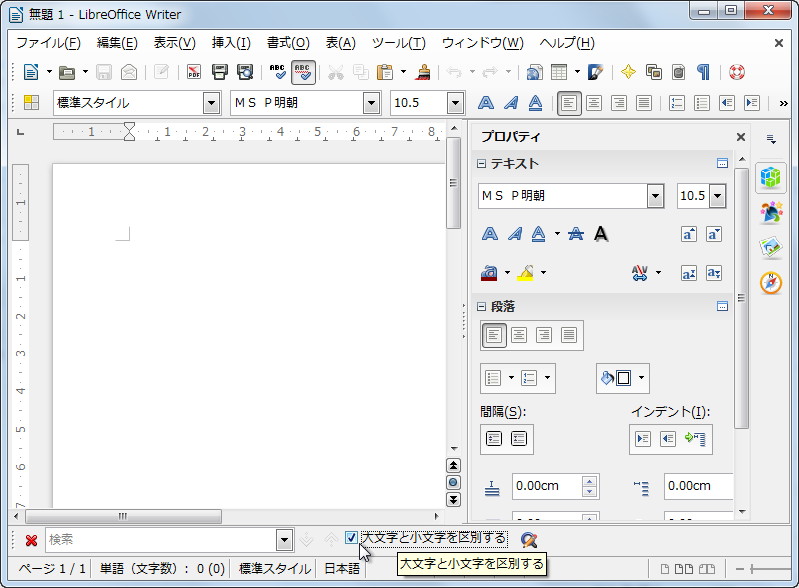Show draw functions toolbar
Viewport: 799px width, 588px height.
(595, 72)
